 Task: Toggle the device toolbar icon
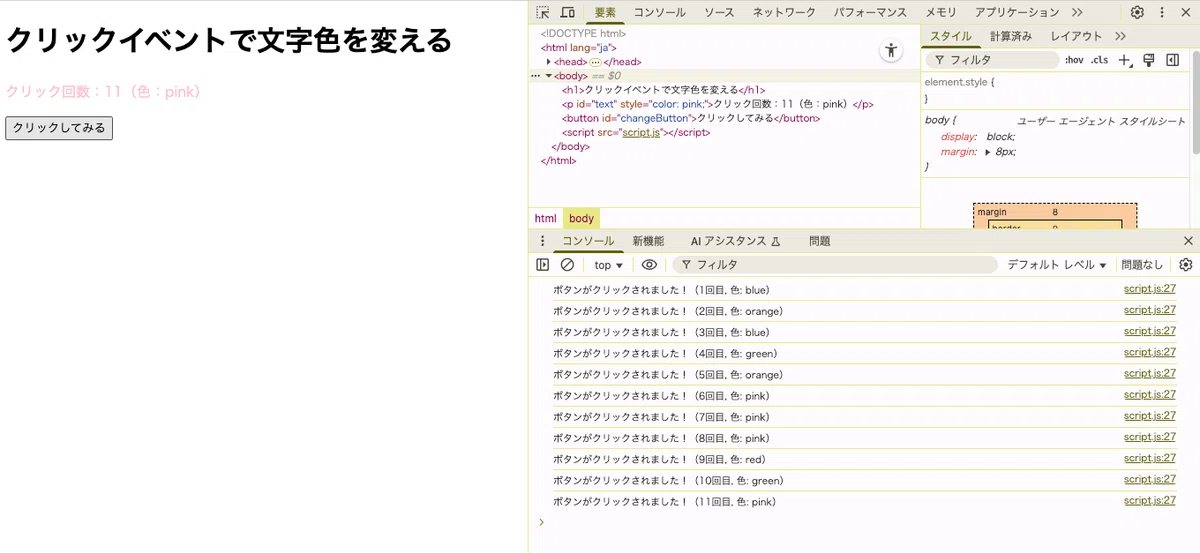point(567,12)
